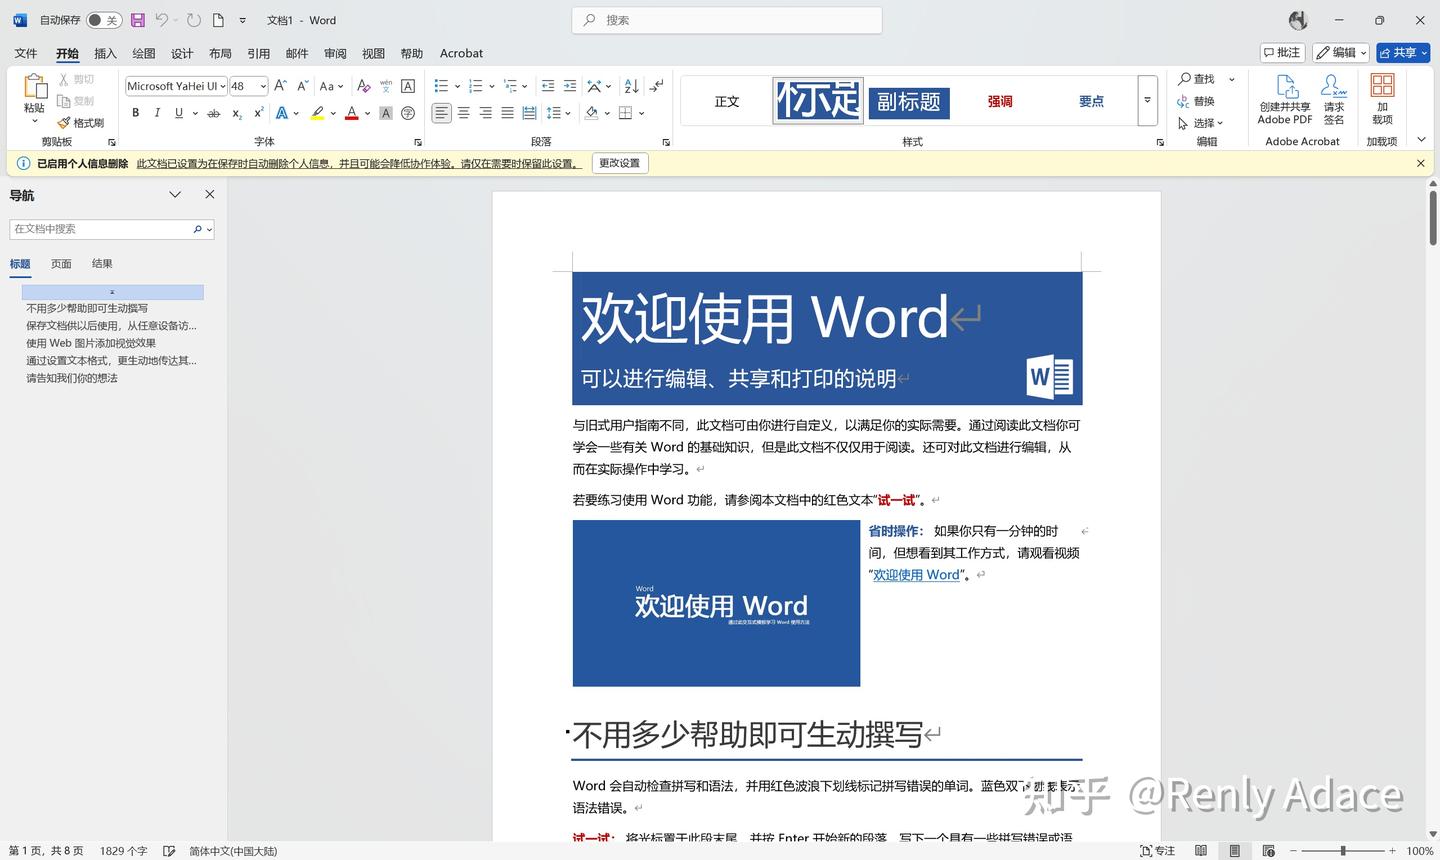The width and height of the screenshot is (1440, 860).
Task: Click the search document field in navigation
Action: pos(101,229)
